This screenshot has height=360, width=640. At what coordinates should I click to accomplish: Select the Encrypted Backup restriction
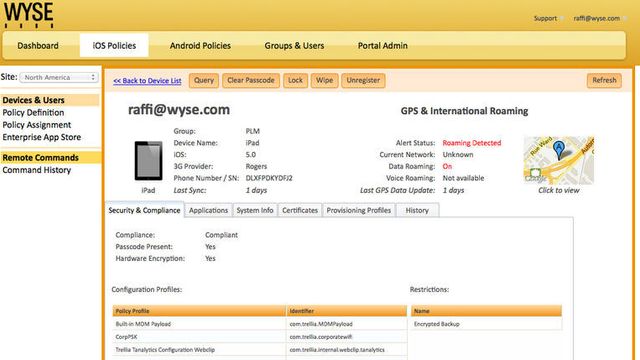coord(436,324)
